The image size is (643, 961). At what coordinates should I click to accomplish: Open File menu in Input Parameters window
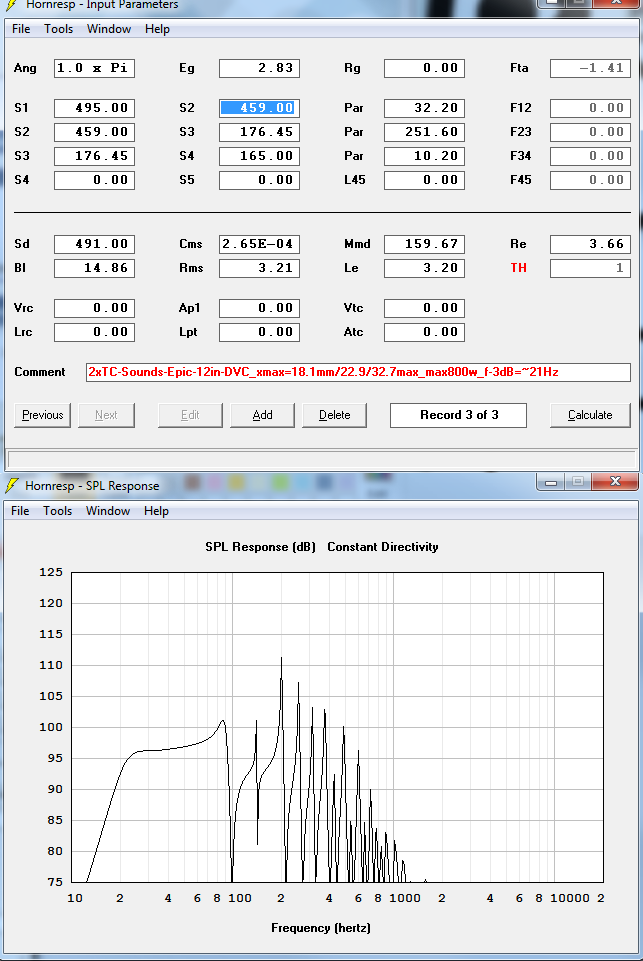21,29
